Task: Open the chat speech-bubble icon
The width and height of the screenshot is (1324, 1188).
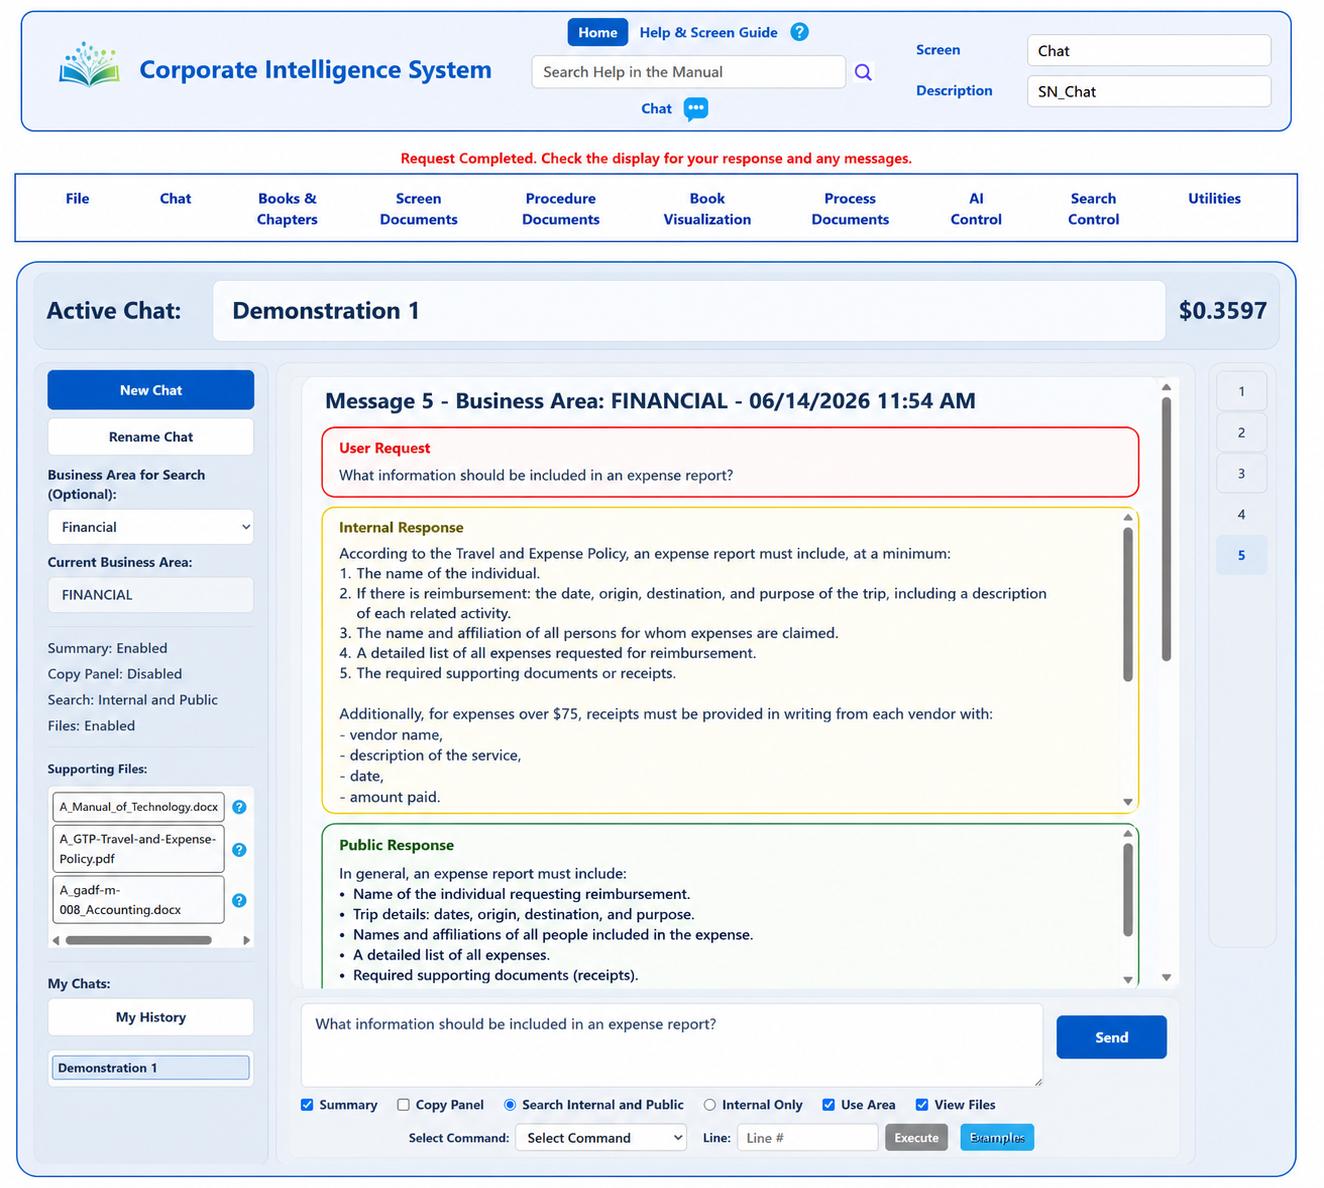Action: (696, 108)
